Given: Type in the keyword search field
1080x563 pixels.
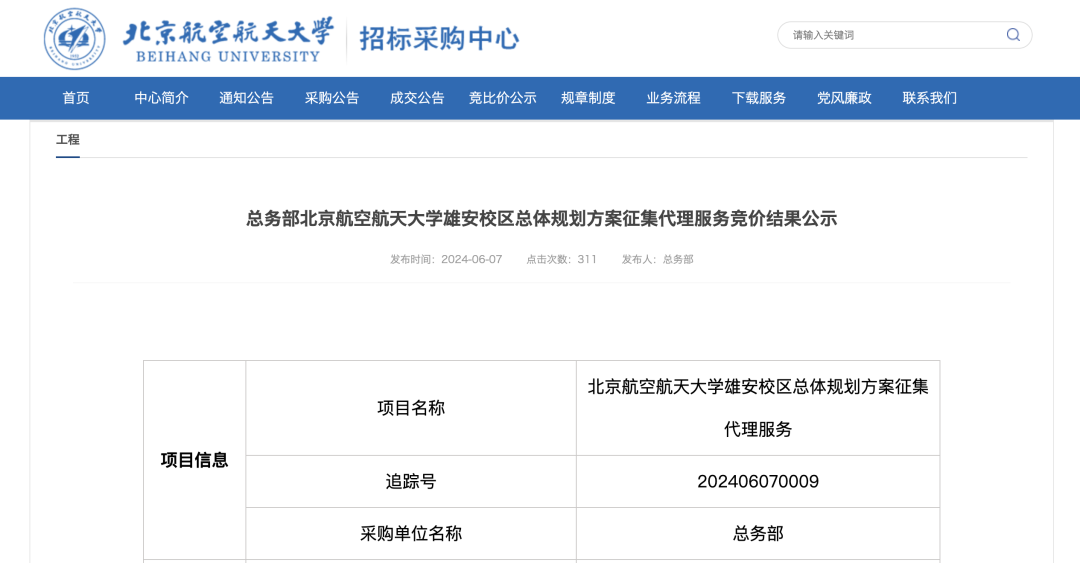Looking at the screenshot, I should (x=890, y=35).
